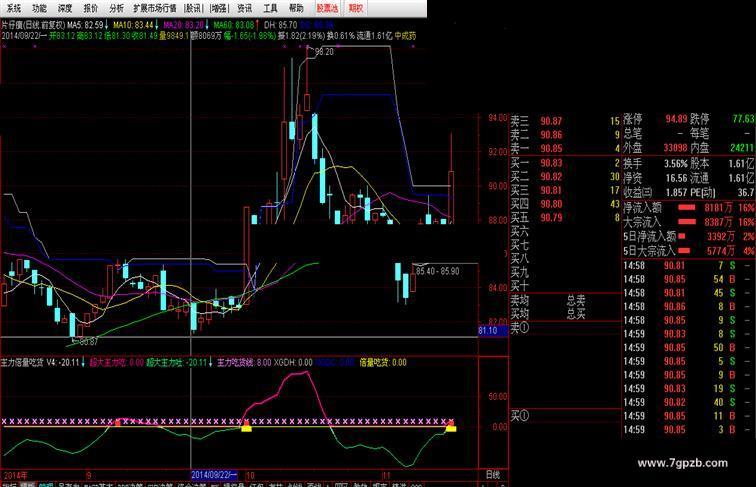Click the 5日大宗流入 5774万 row

click(689, 251)
